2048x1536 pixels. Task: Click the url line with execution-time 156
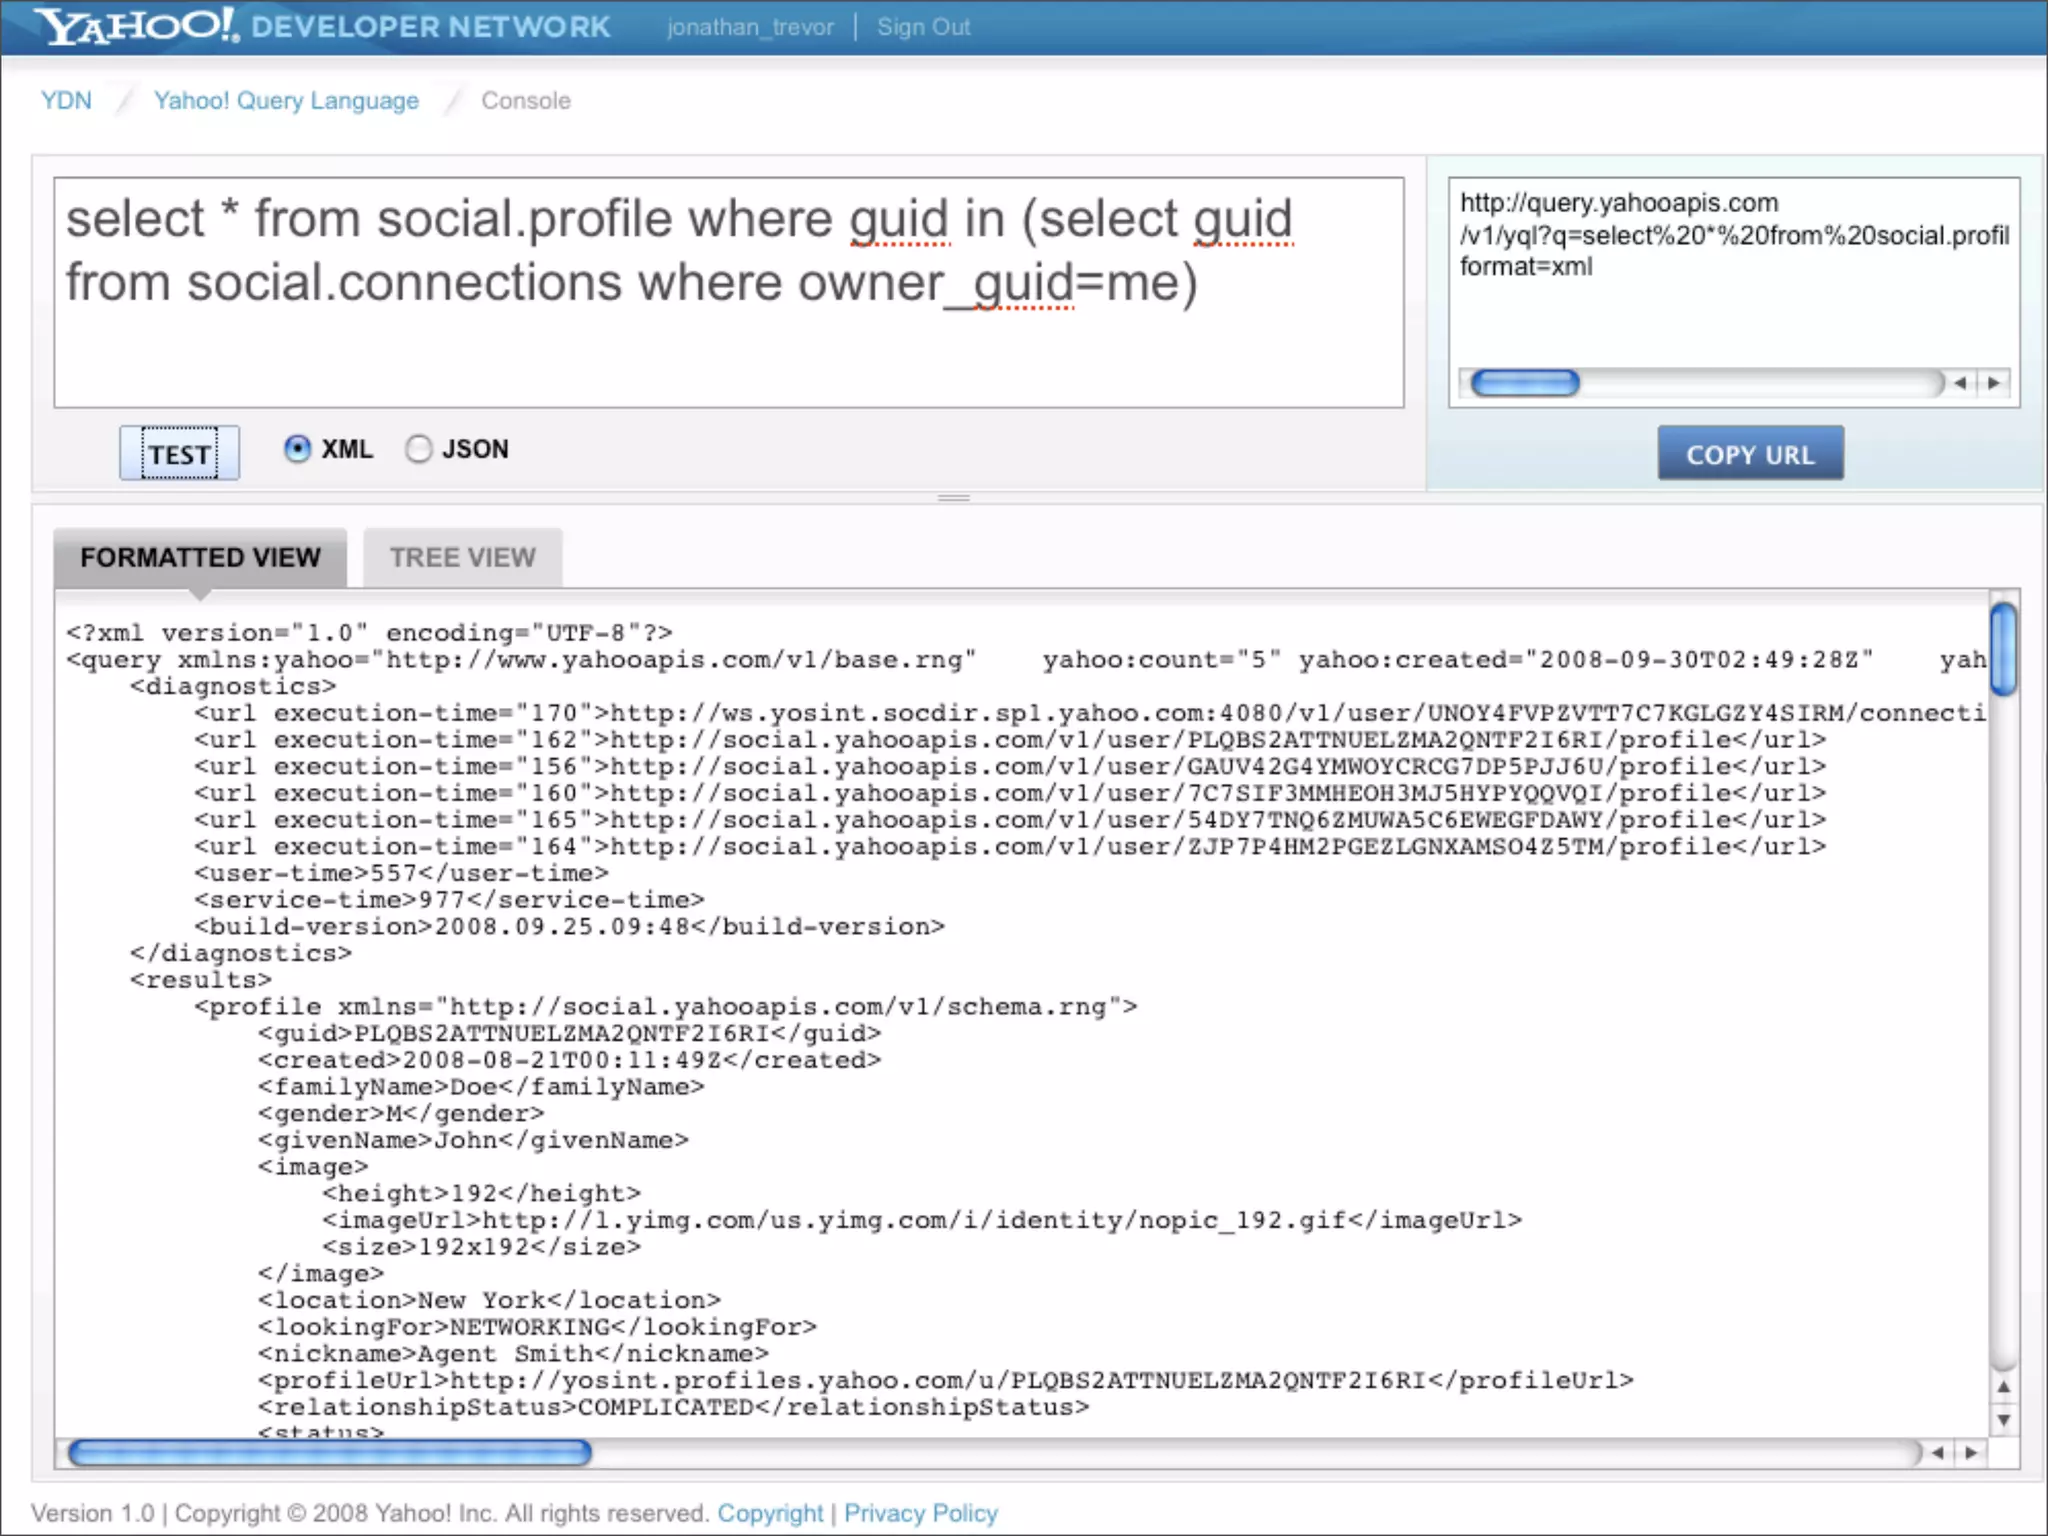point(1010,766)
